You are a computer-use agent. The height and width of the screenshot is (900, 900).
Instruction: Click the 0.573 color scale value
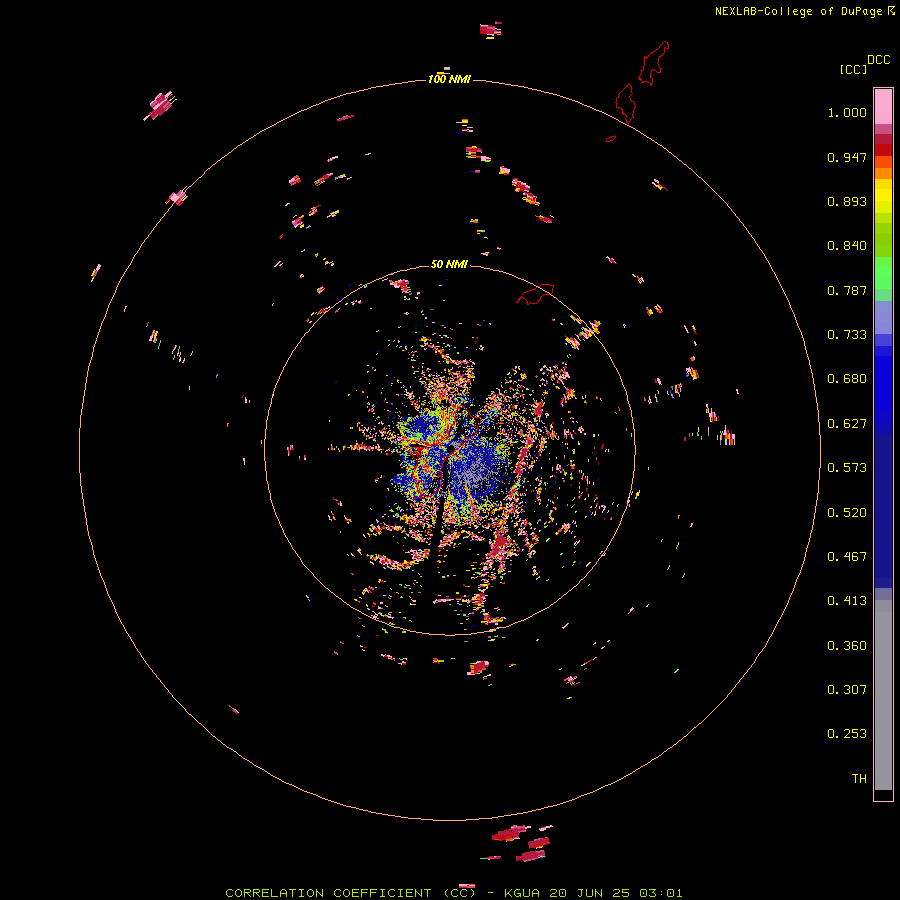[x=847, y=468]
